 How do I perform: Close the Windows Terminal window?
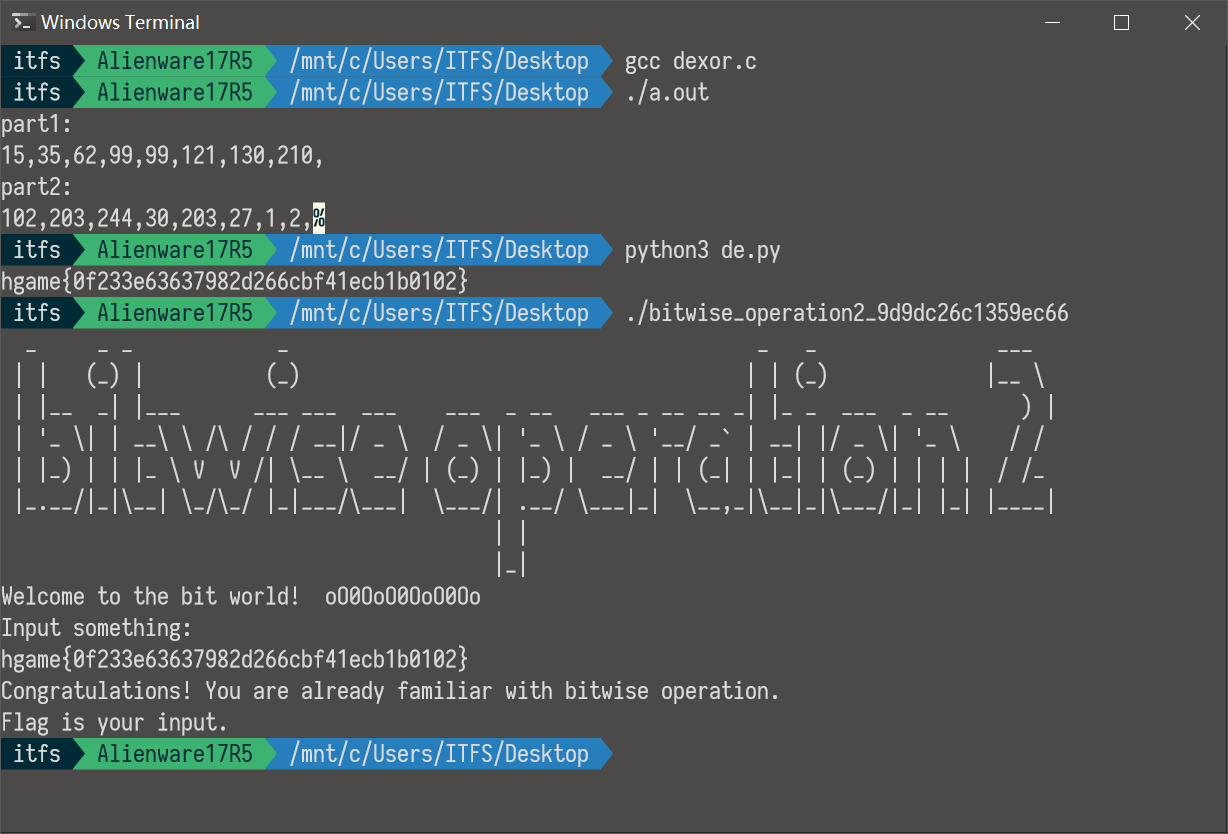tap(1191, 22)
